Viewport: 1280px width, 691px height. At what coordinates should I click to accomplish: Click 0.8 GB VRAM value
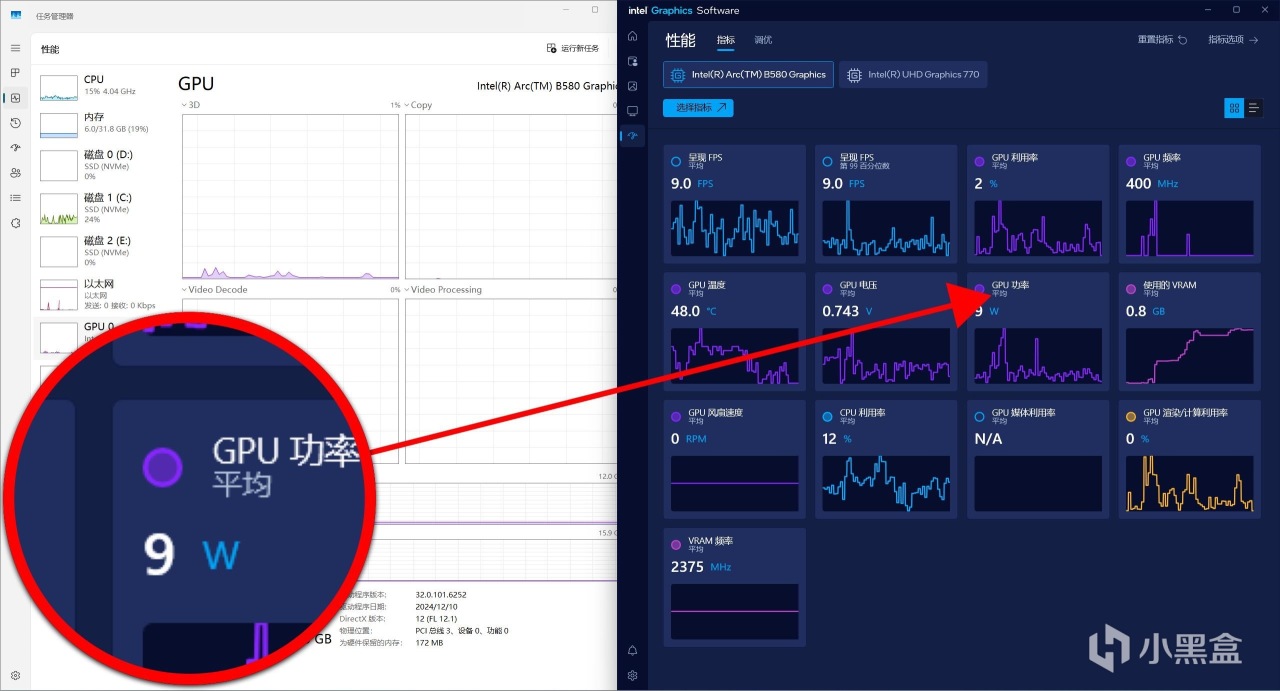(1145, 311)
